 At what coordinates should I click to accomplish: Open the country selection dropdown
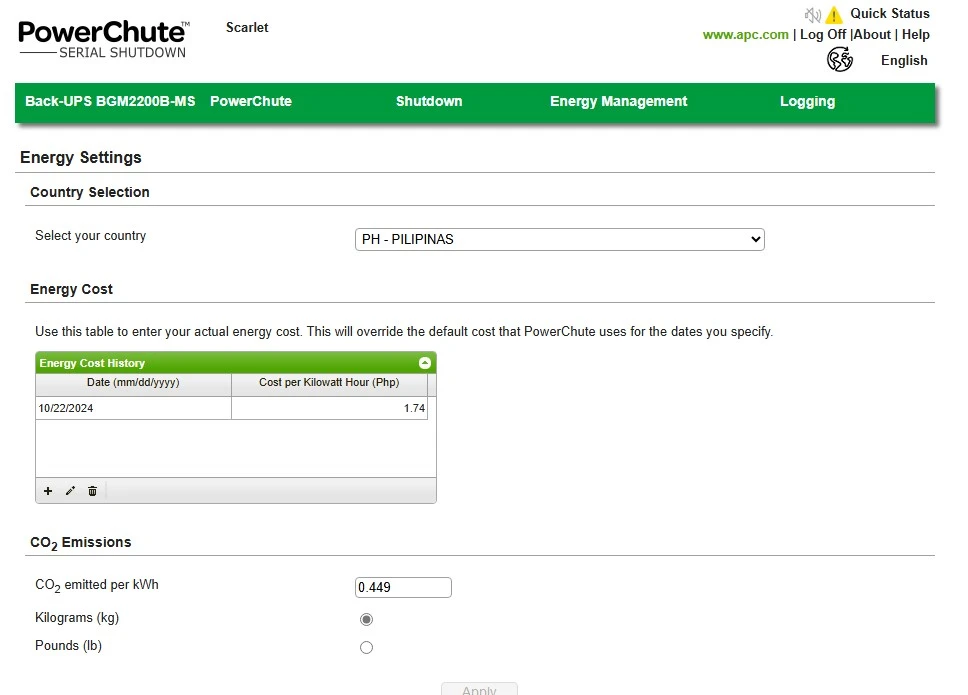coord(560,239)
